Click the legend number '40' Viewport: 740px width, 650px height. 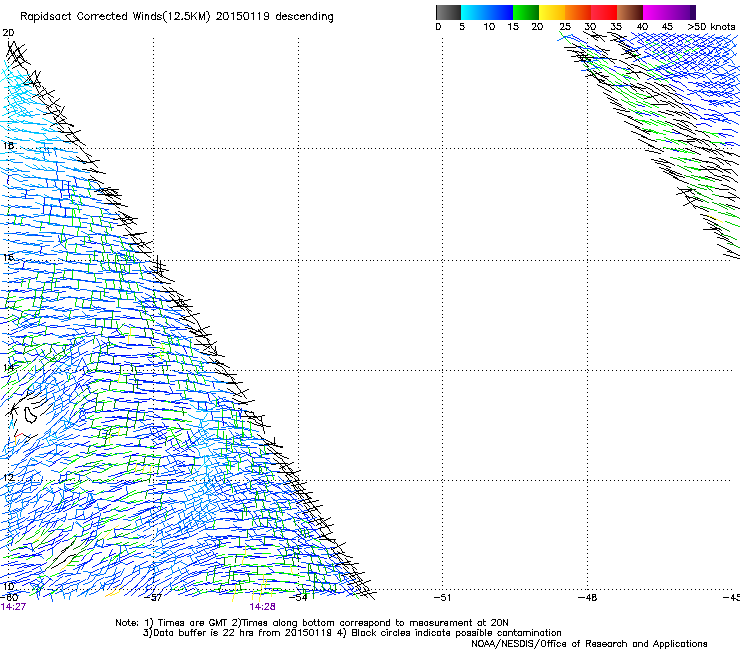point(642,27)
